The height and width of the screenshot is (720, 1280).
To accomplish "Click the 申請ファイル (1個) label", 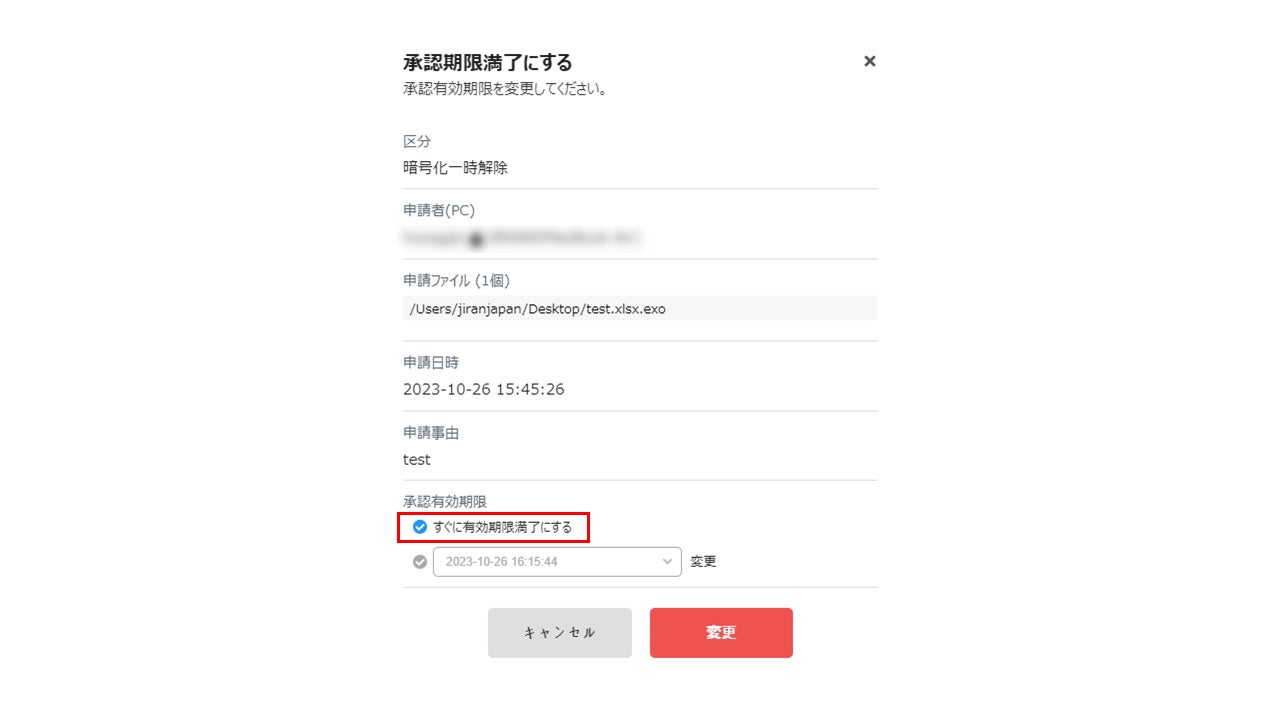I will tap(456, 280).
